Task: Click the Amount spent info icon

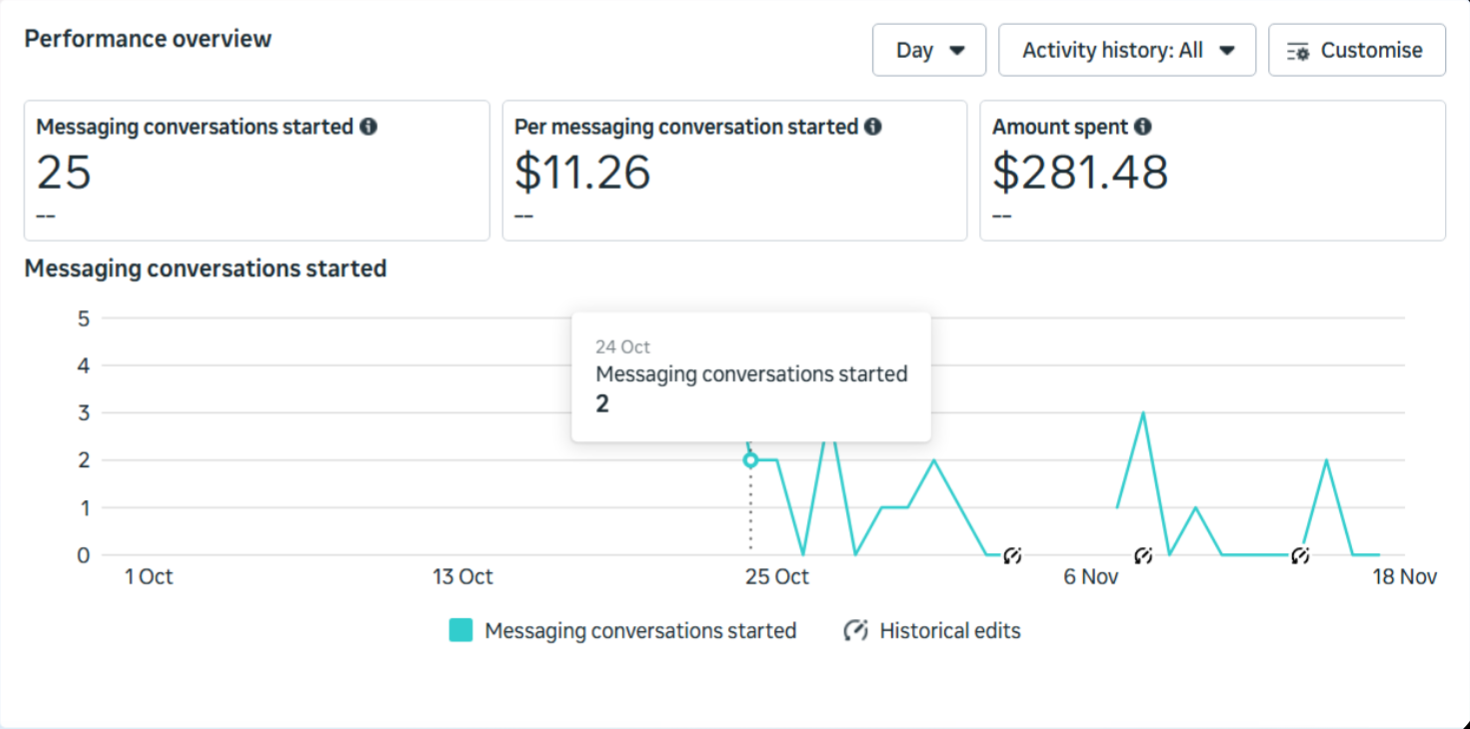Action: [1143, 127]
